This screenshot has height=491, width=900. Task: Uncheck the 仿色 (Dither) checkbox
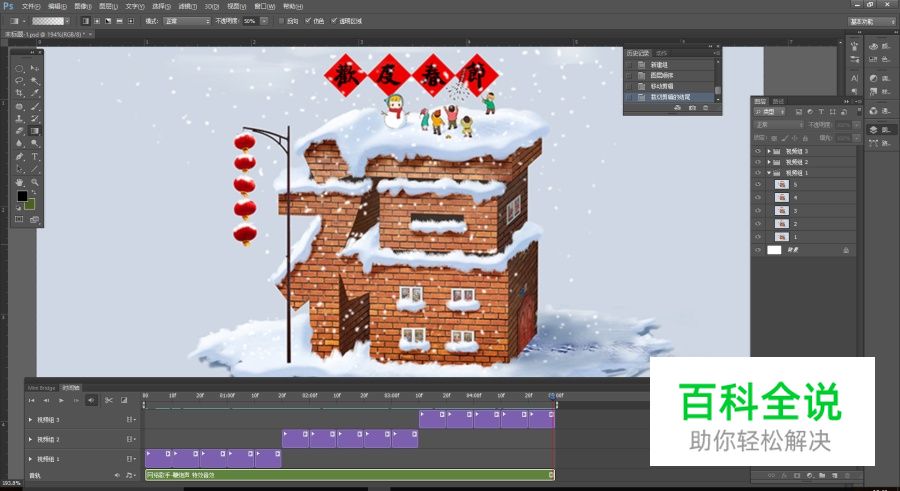point(309,20)
